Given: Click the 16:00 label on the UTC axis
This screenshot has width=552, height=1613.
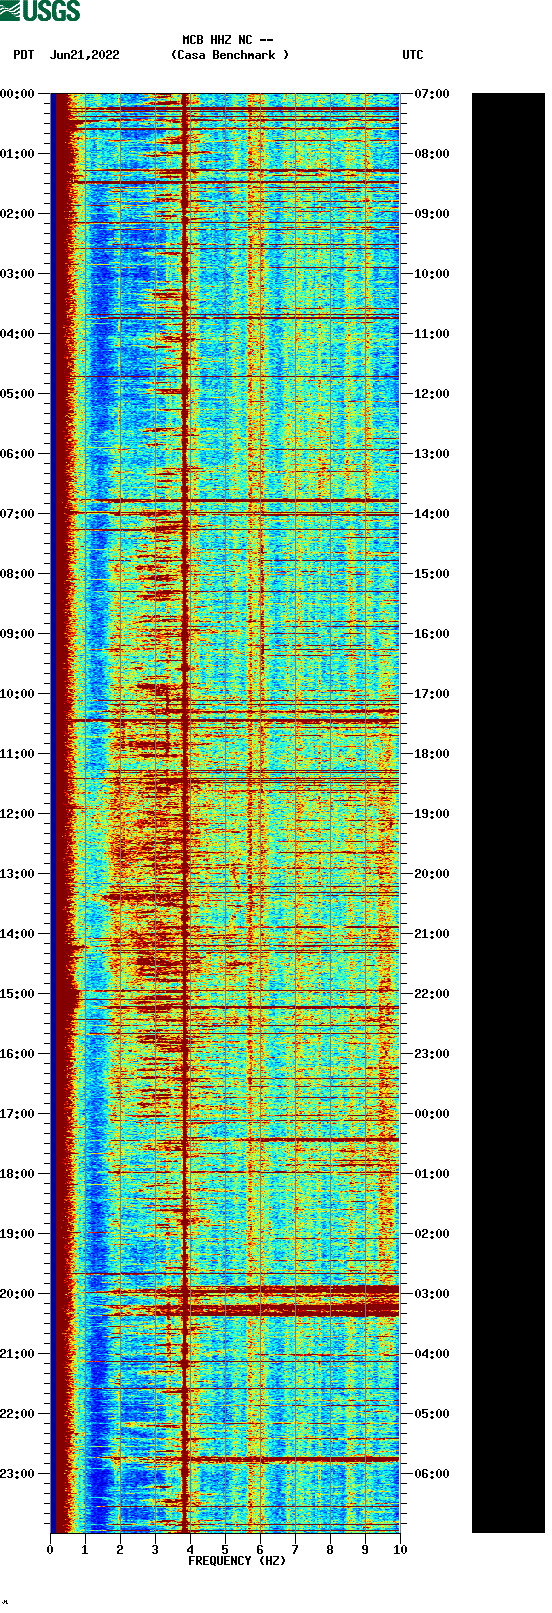Looking at the screenshot, I should tap(432, 634).
